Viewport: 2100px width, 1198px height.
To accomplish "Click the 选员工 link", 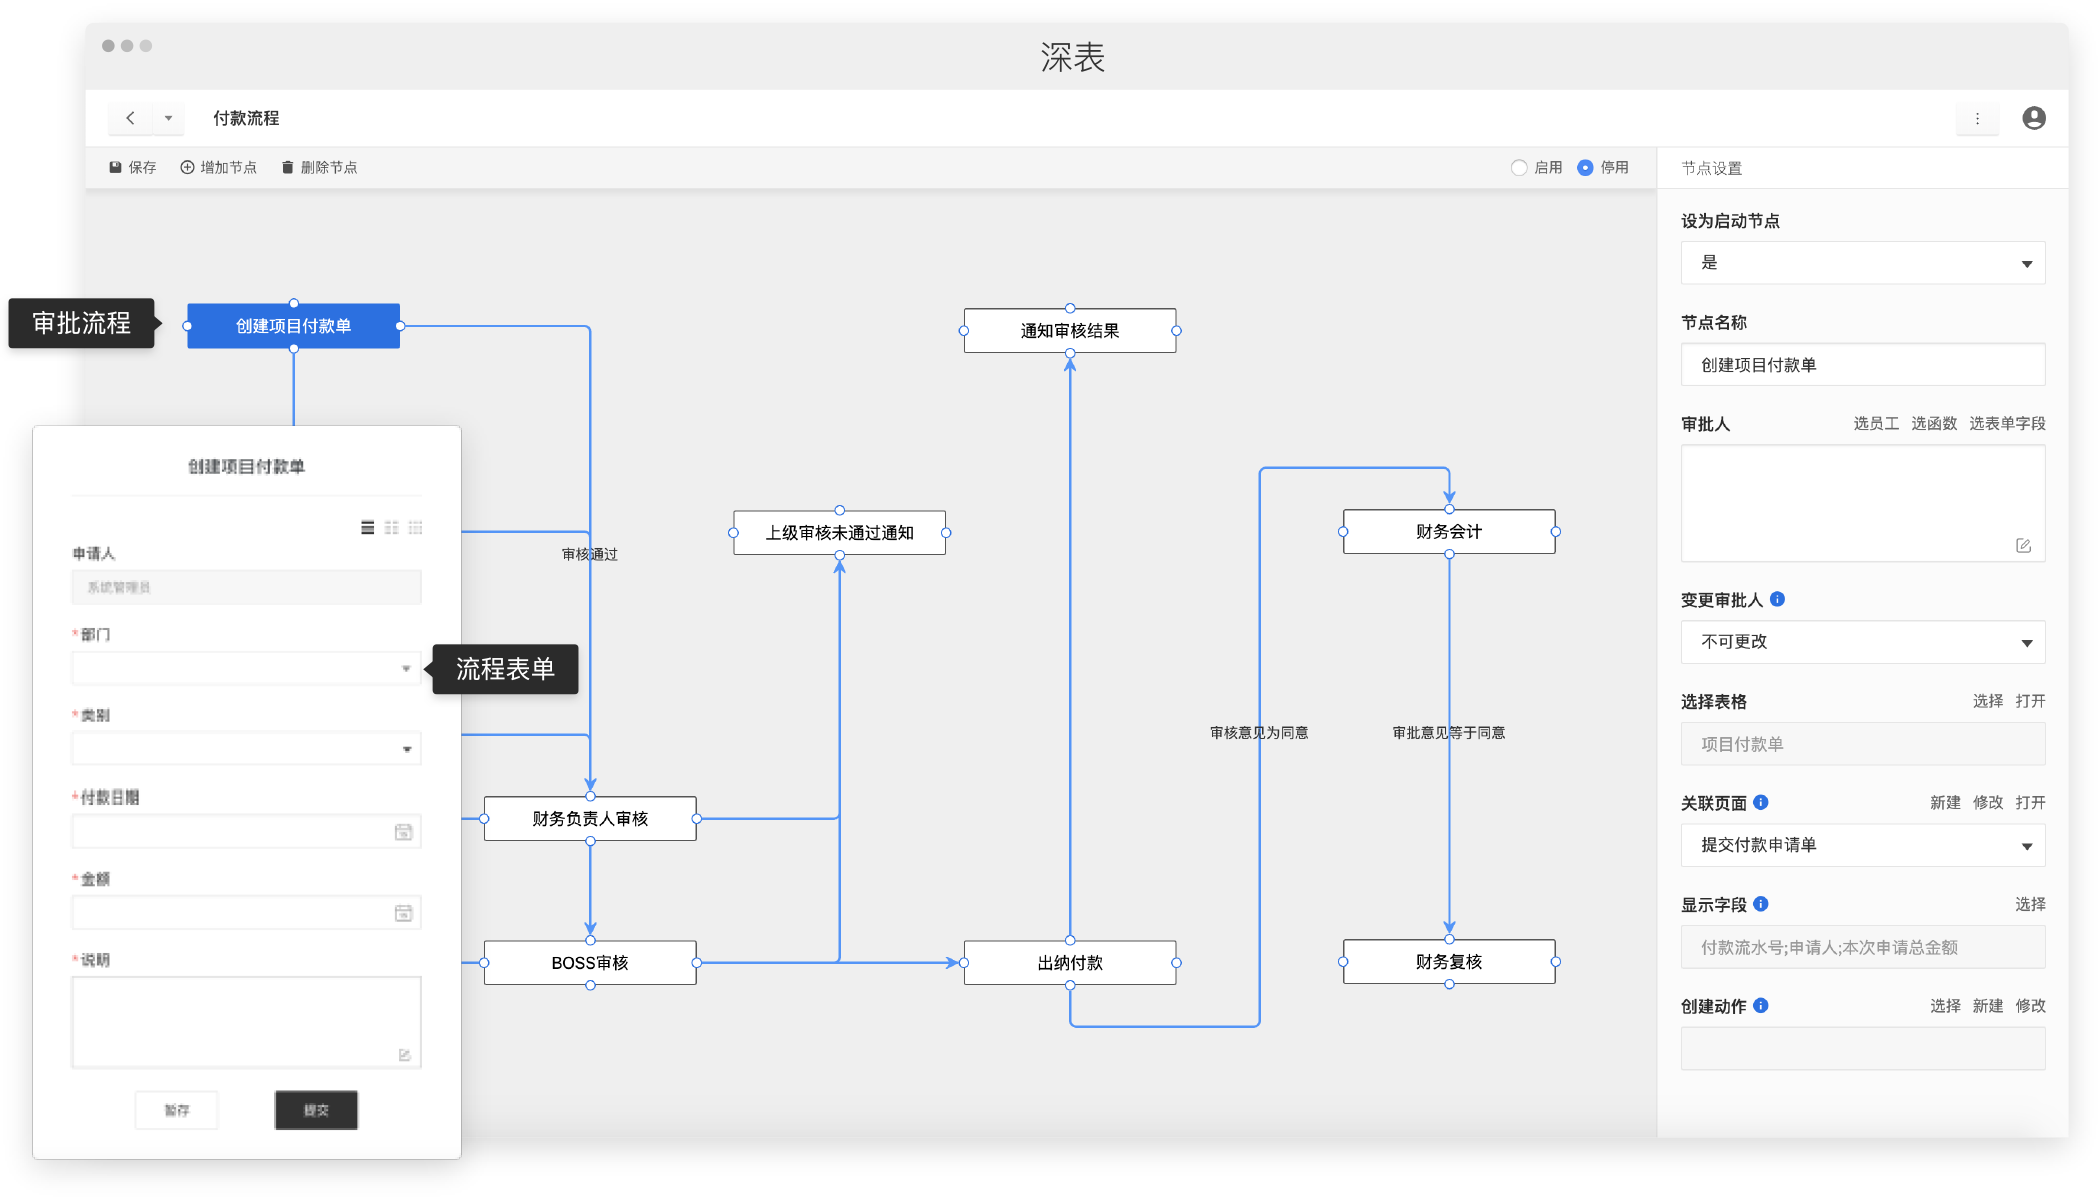I will coord(1875,423).
